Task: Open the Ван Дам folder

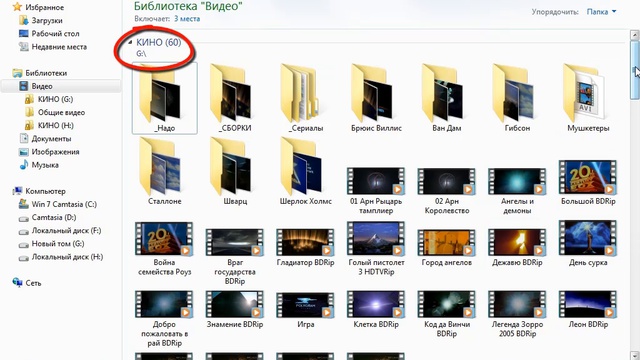Action: pos(447,98)
